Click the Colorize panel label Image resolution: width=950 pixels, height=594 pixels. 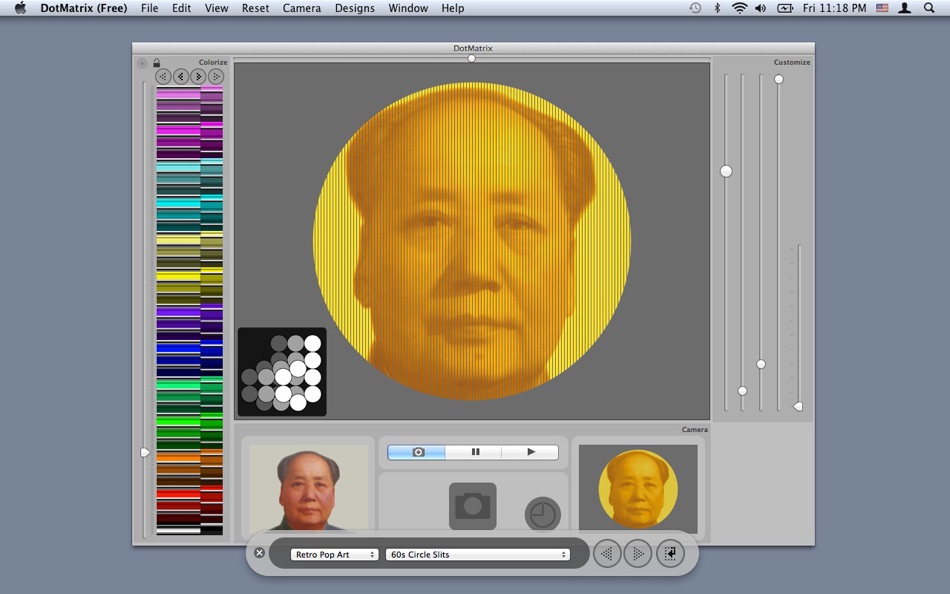[x=213, y=62]
